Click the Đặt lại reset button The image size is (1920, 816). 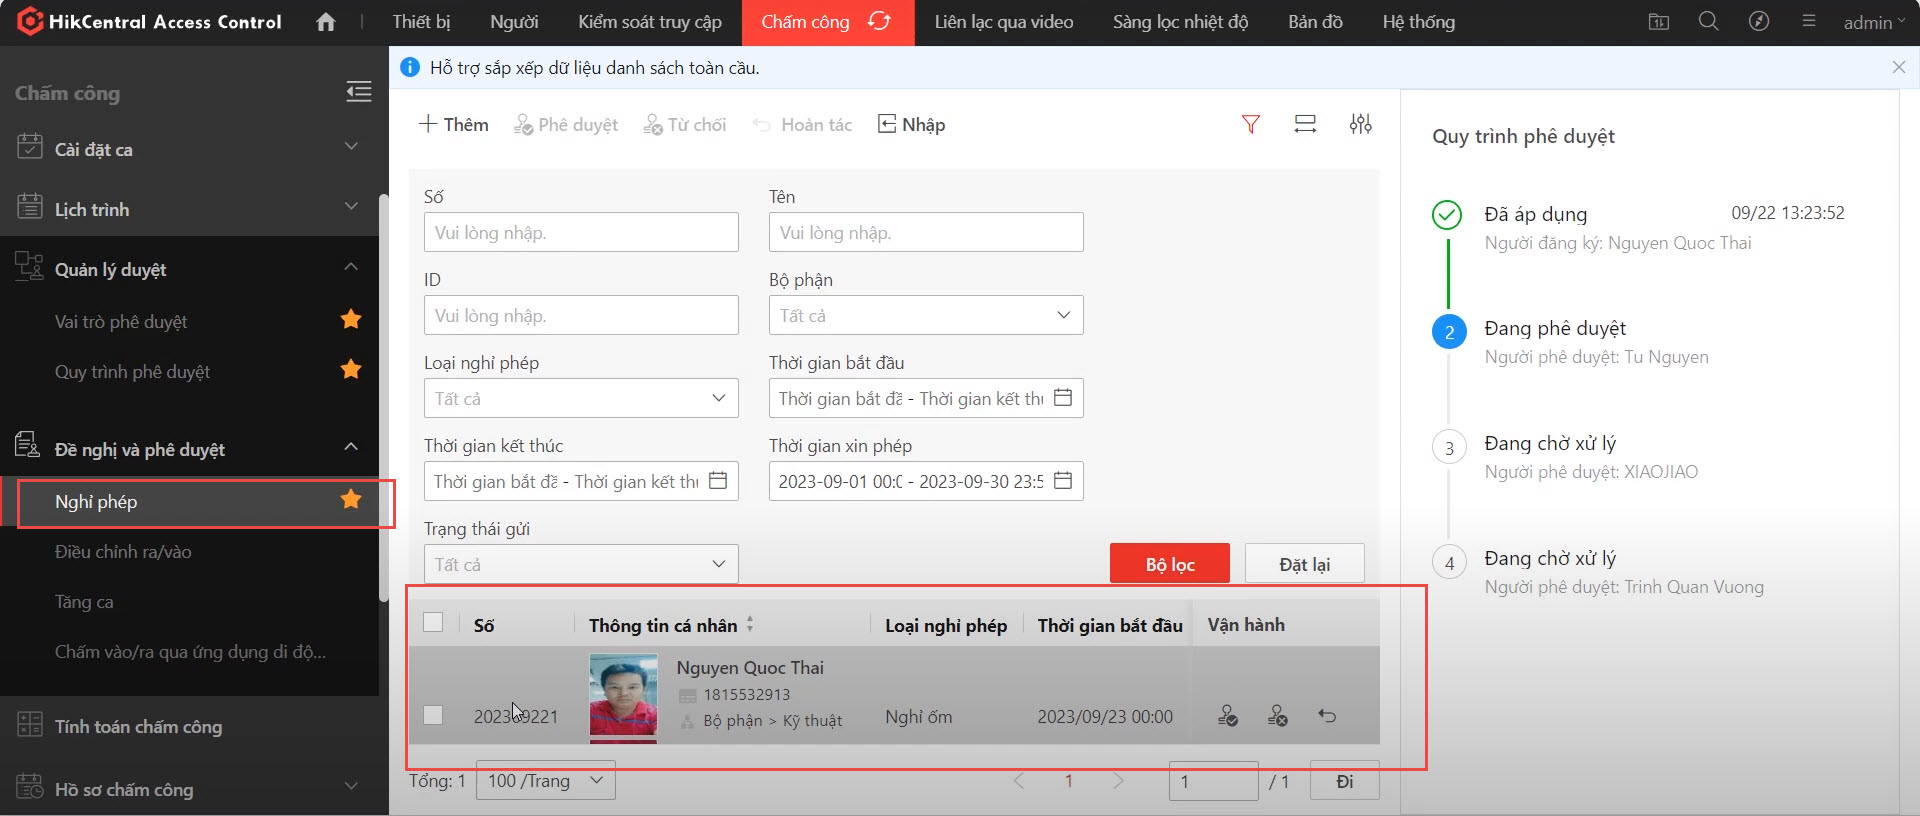(1304, 564)
